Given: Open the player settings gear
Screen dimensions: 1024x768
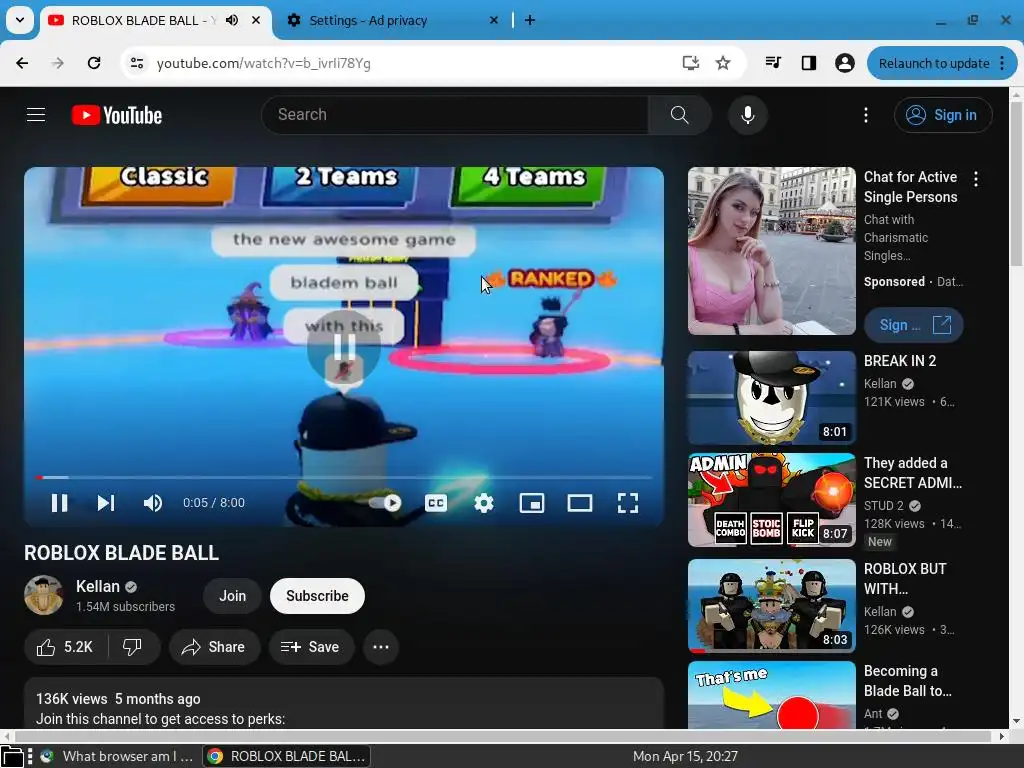Looking at the screenshot, I should pyautogui.click(x=484, y=503).
